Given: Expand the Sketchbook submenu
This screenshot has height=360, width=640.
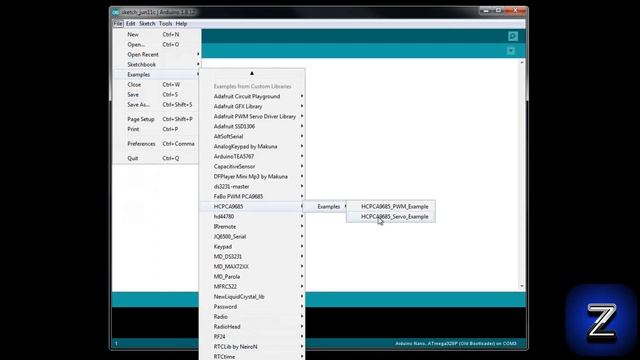Looking at the screenshot, I should [x=157, y=64].
